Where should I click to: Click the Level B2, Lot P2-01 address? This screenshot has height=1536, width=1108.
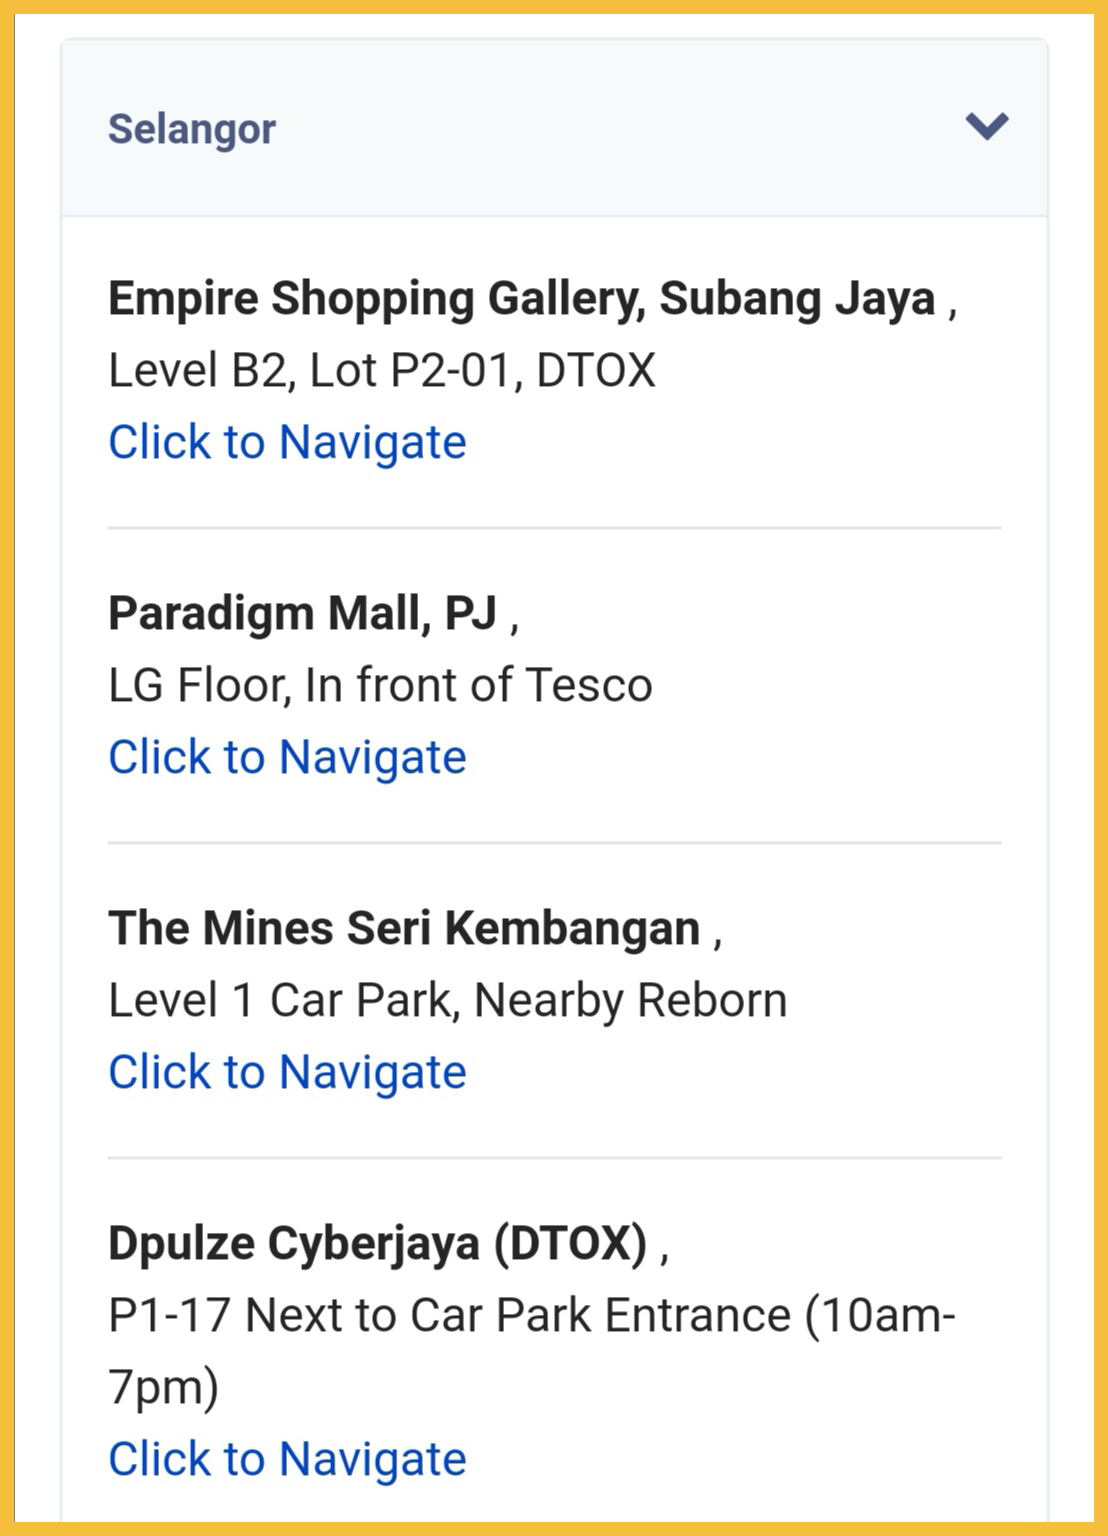click(x=381, y=370)
